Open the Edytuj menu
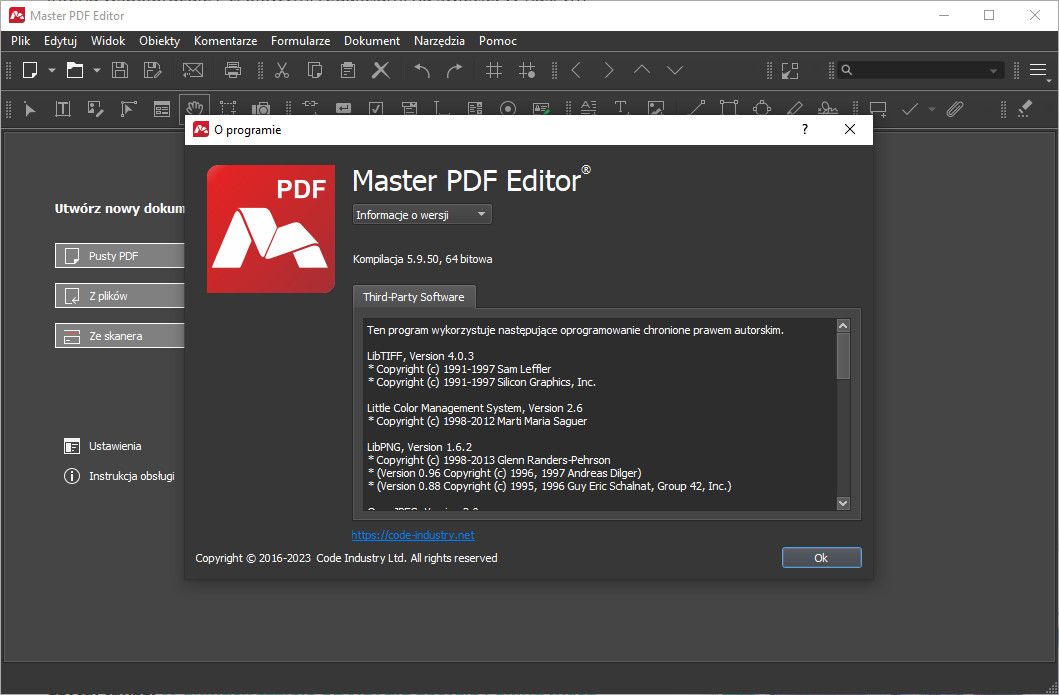 pyautogui.click(x=60, y=41)
